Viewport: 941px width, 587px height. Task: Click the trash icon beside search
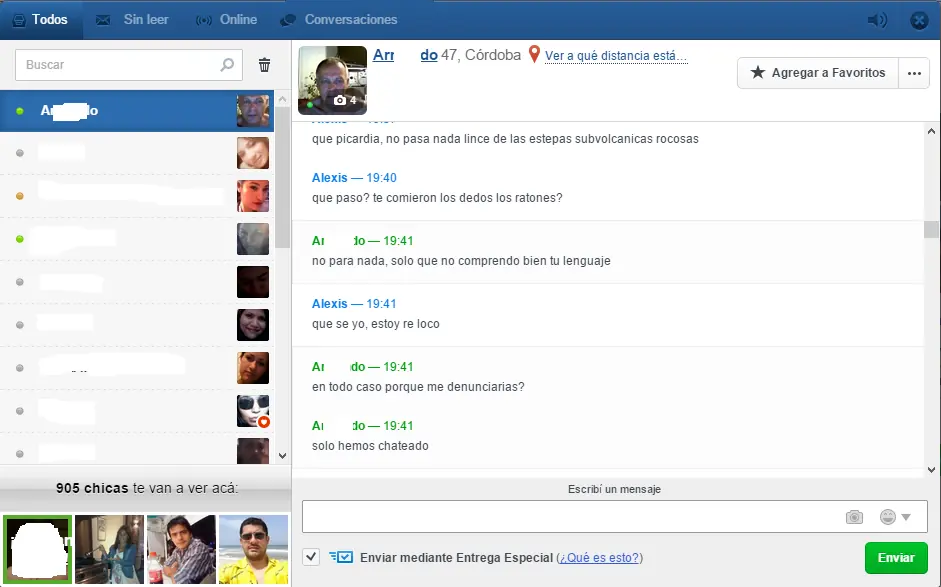point(264,65)
